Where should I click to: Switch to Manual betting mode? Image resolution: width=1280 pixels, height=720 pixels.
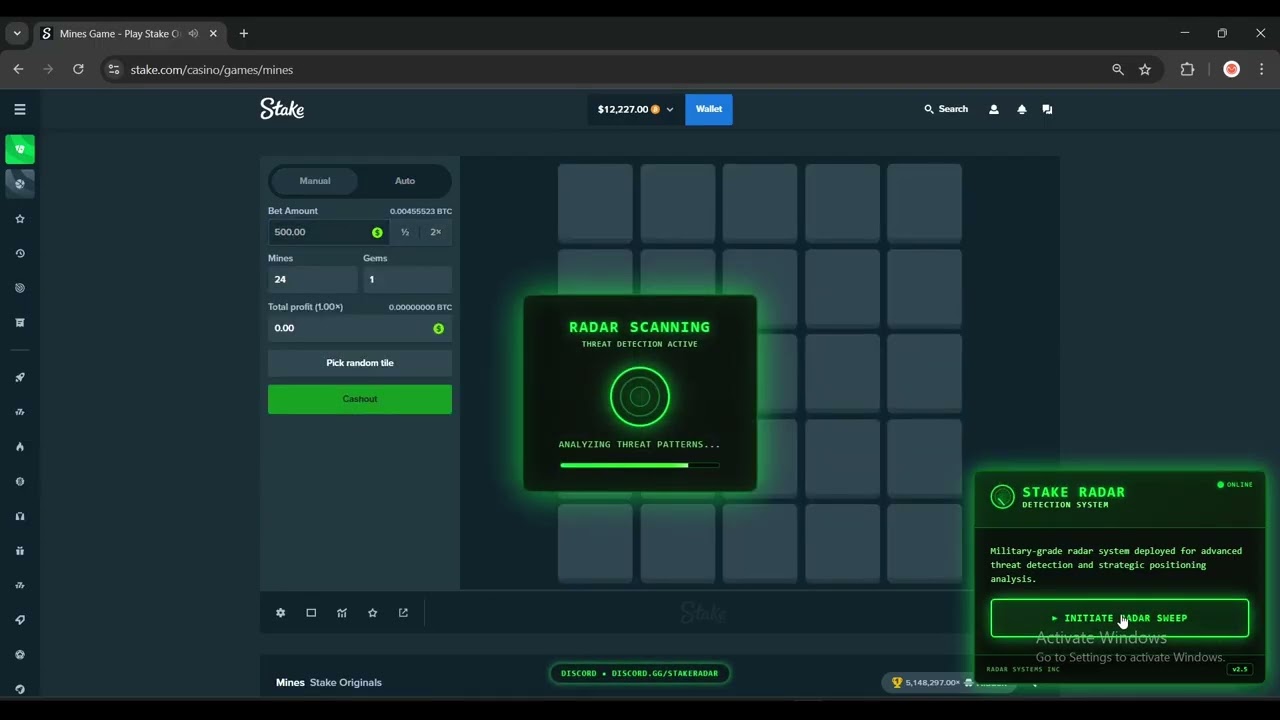click(315, 181)
